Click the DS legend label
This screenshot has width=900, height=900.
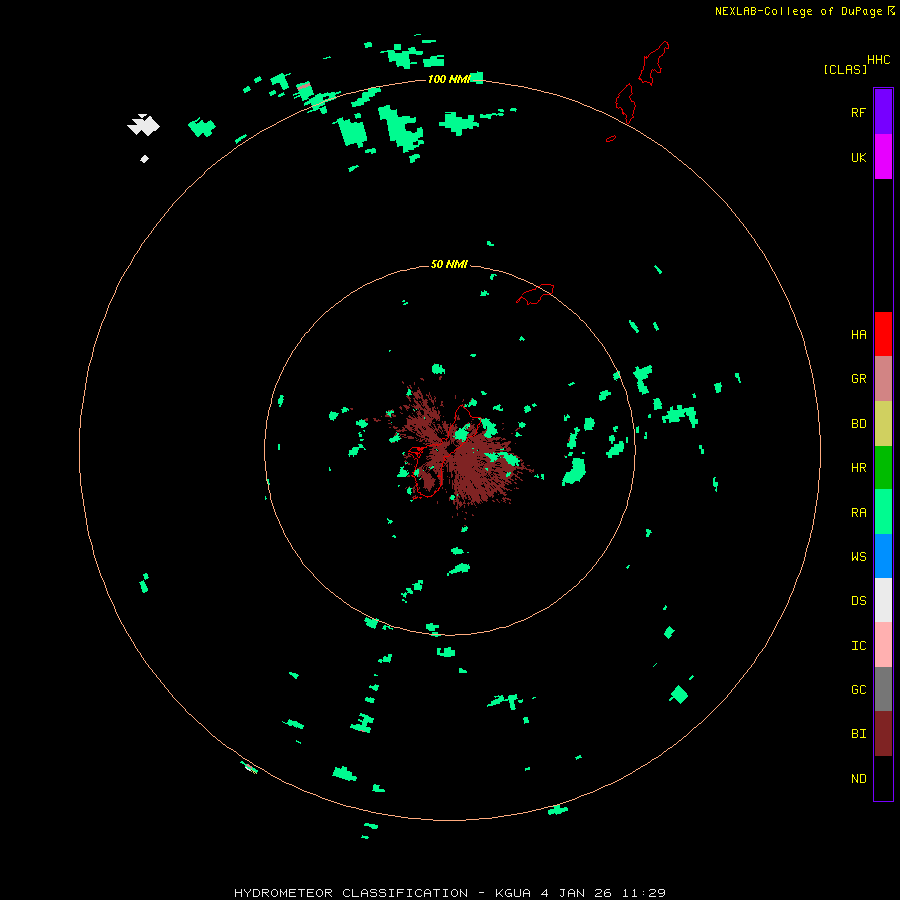point(858,601)
